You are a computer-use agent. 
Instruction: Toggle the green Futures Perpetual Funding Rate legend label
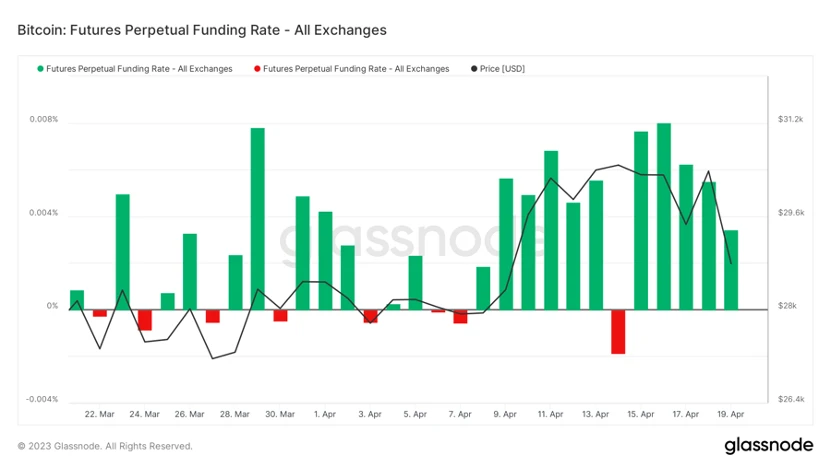tap(139, 69)
